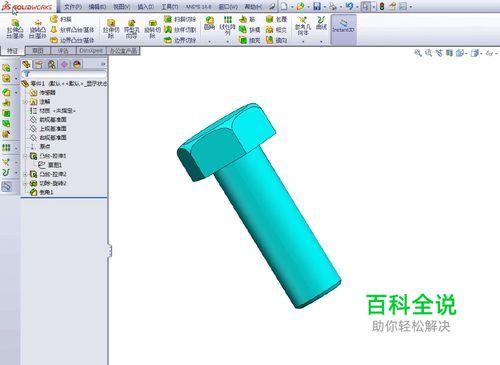Open the dropdown arrow under Linear Pattern (线性阵列)
This screenshot has width=500, height=365.
pos(227,42)
